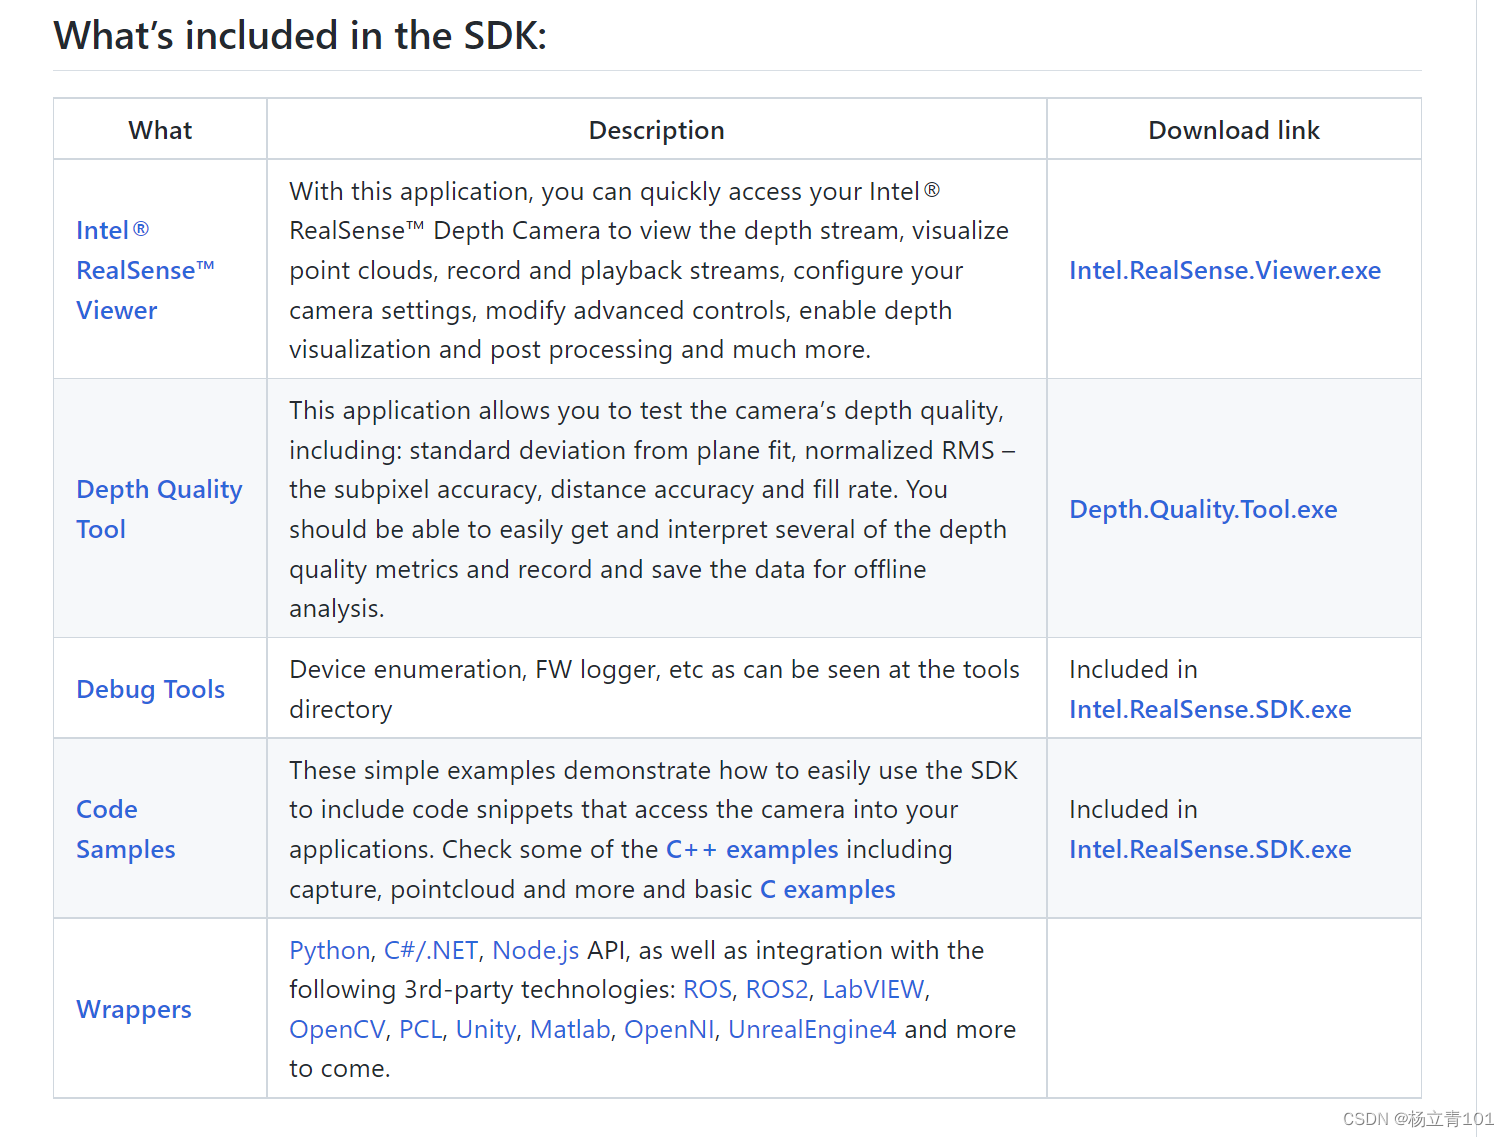
Task: Open the Debug Tools link
Action: click(x=150, y=689)
